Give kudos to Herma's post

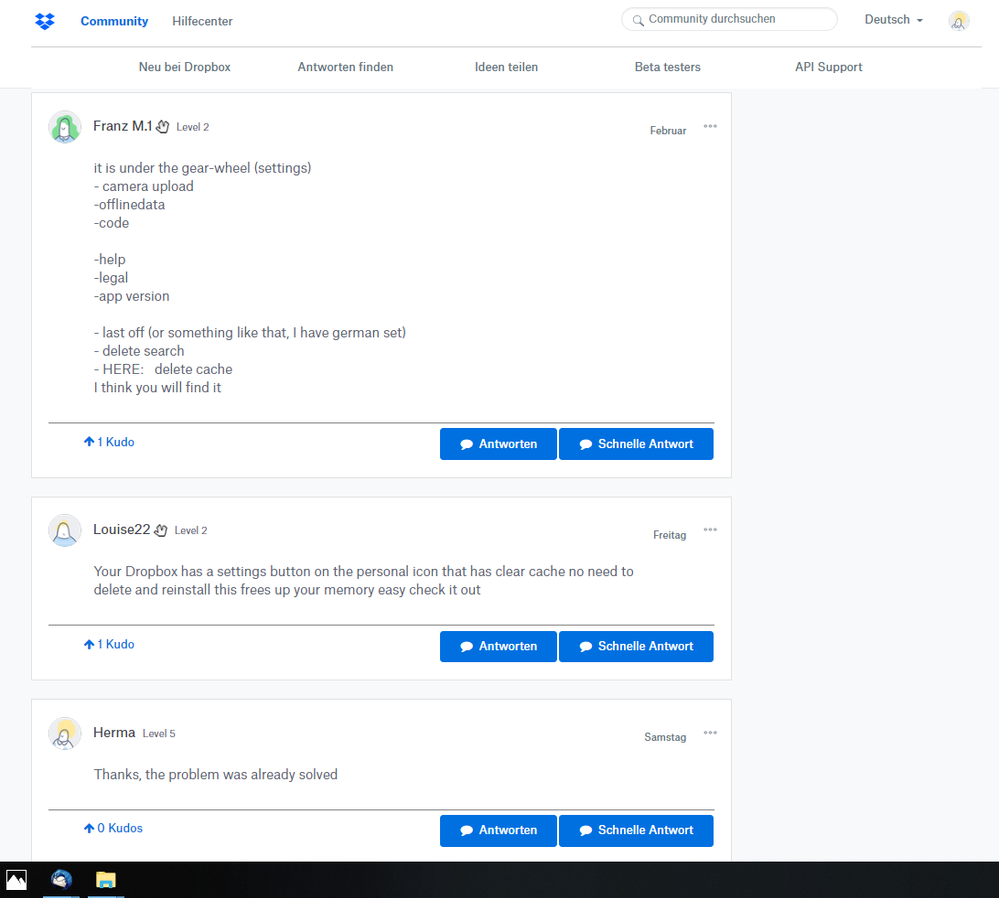(90, 829)
